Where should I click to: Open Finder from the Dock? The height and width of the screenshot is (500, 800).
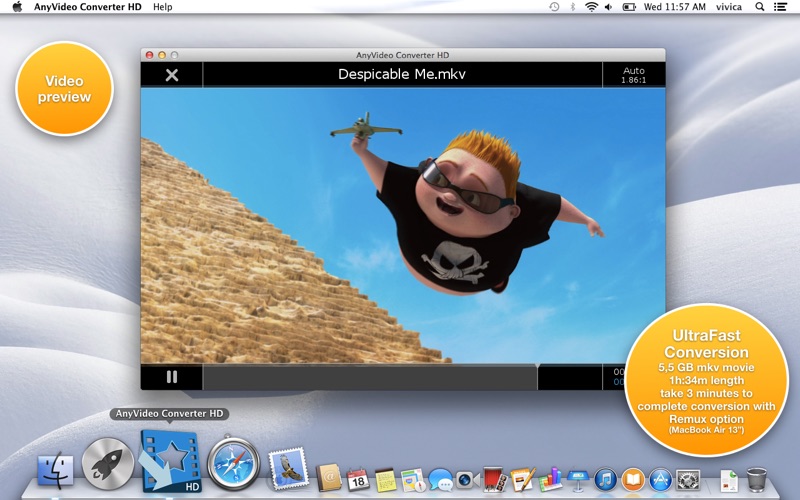tap(56, 470)
